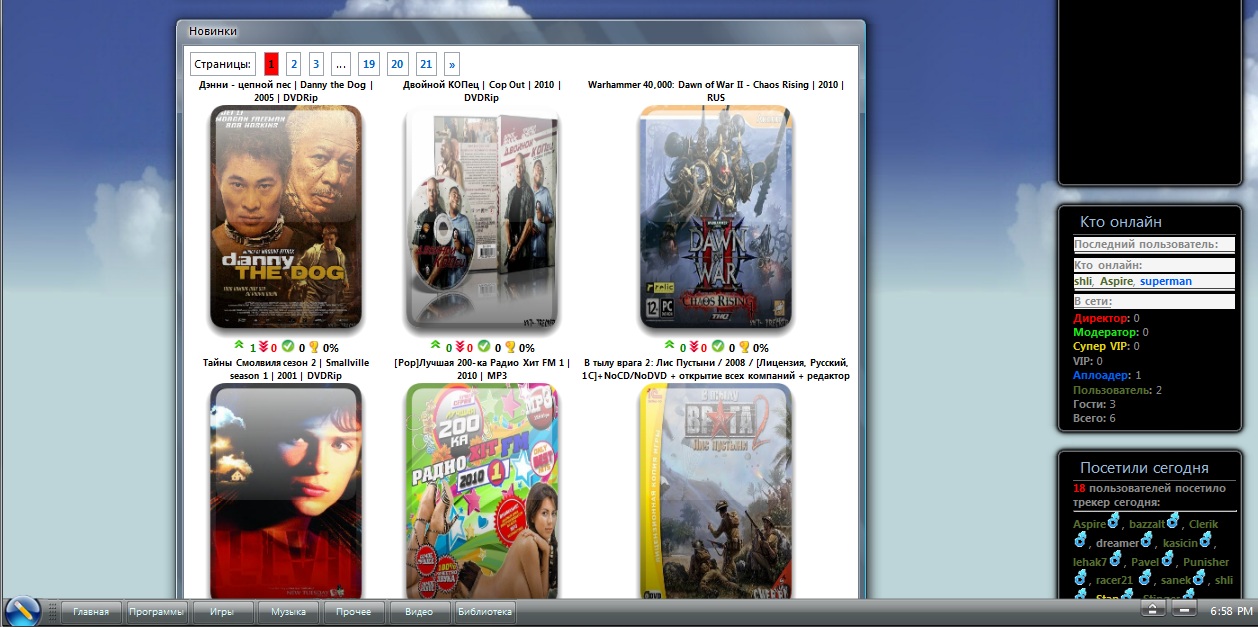Go to page 2
1258x627 pixels.
[x=294, y=64]
